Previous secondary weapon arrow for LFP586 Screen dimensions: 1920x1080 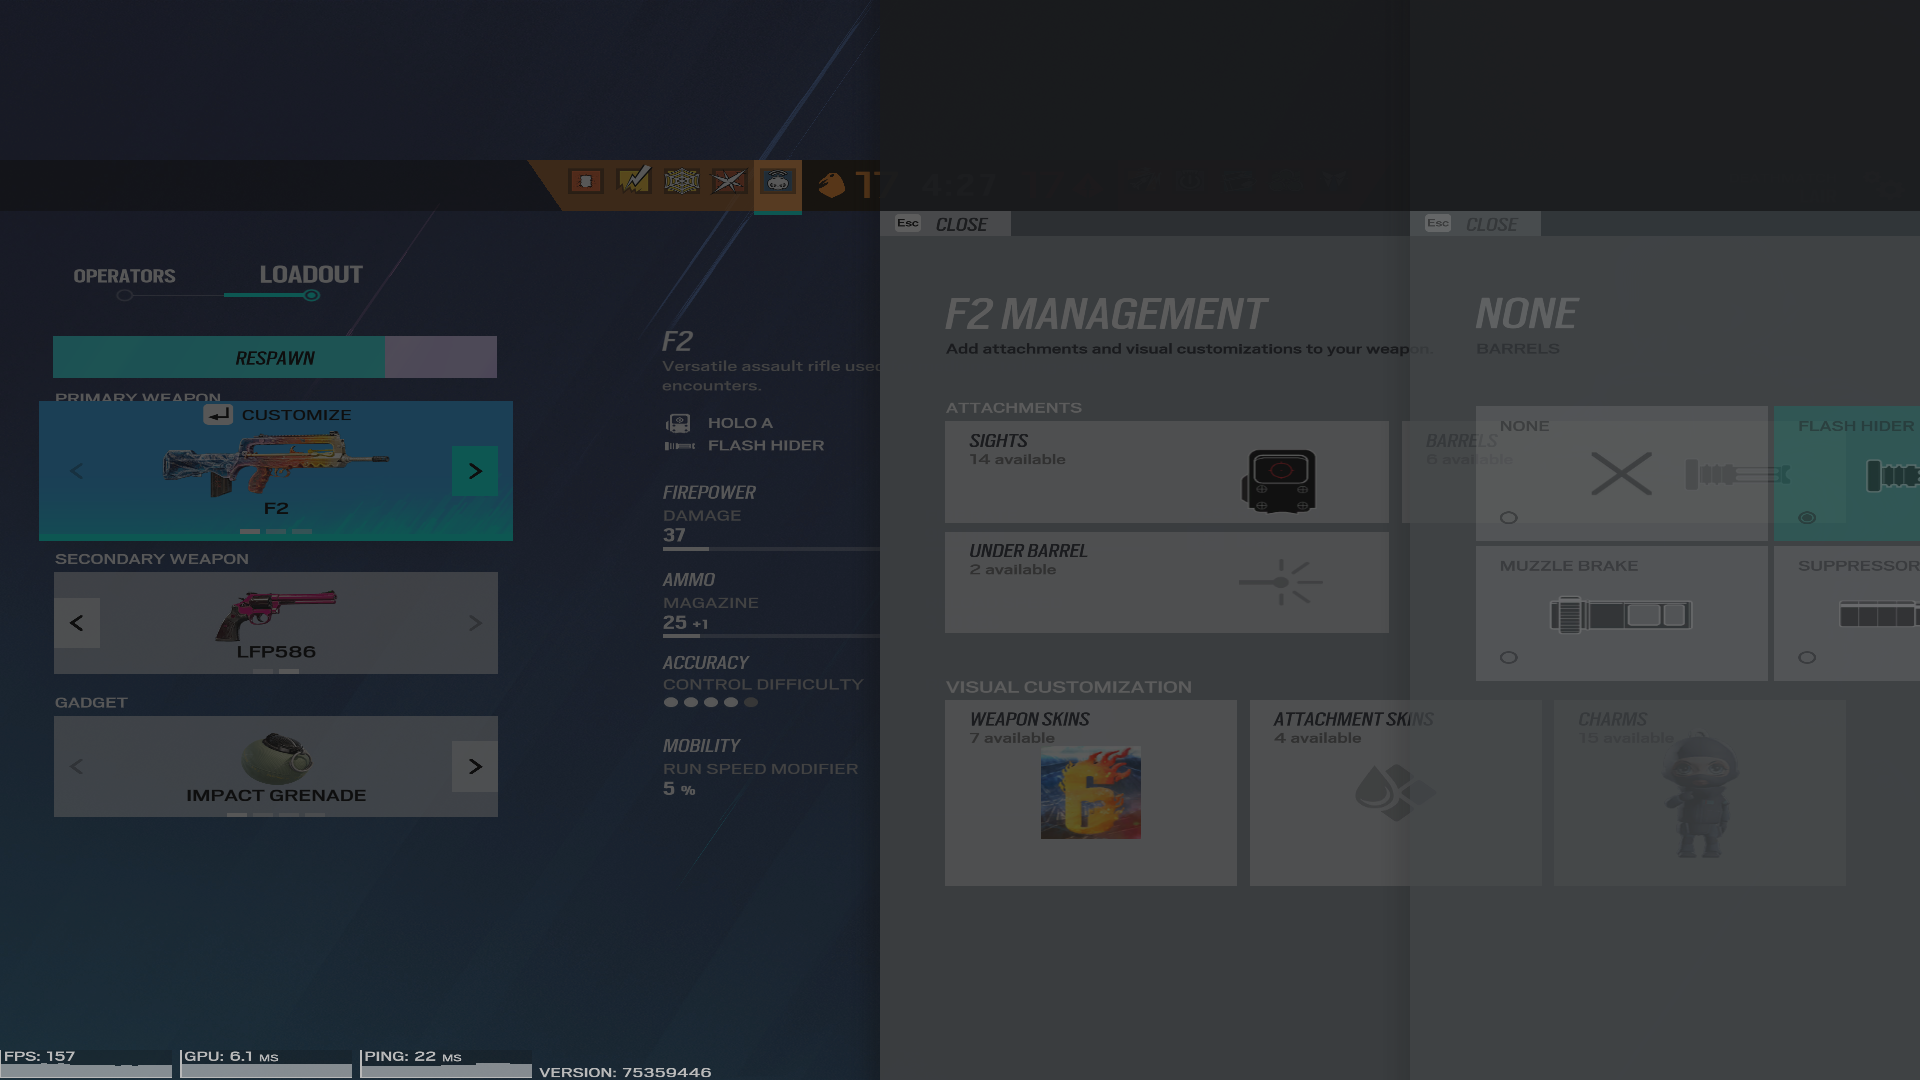(77, 623)
